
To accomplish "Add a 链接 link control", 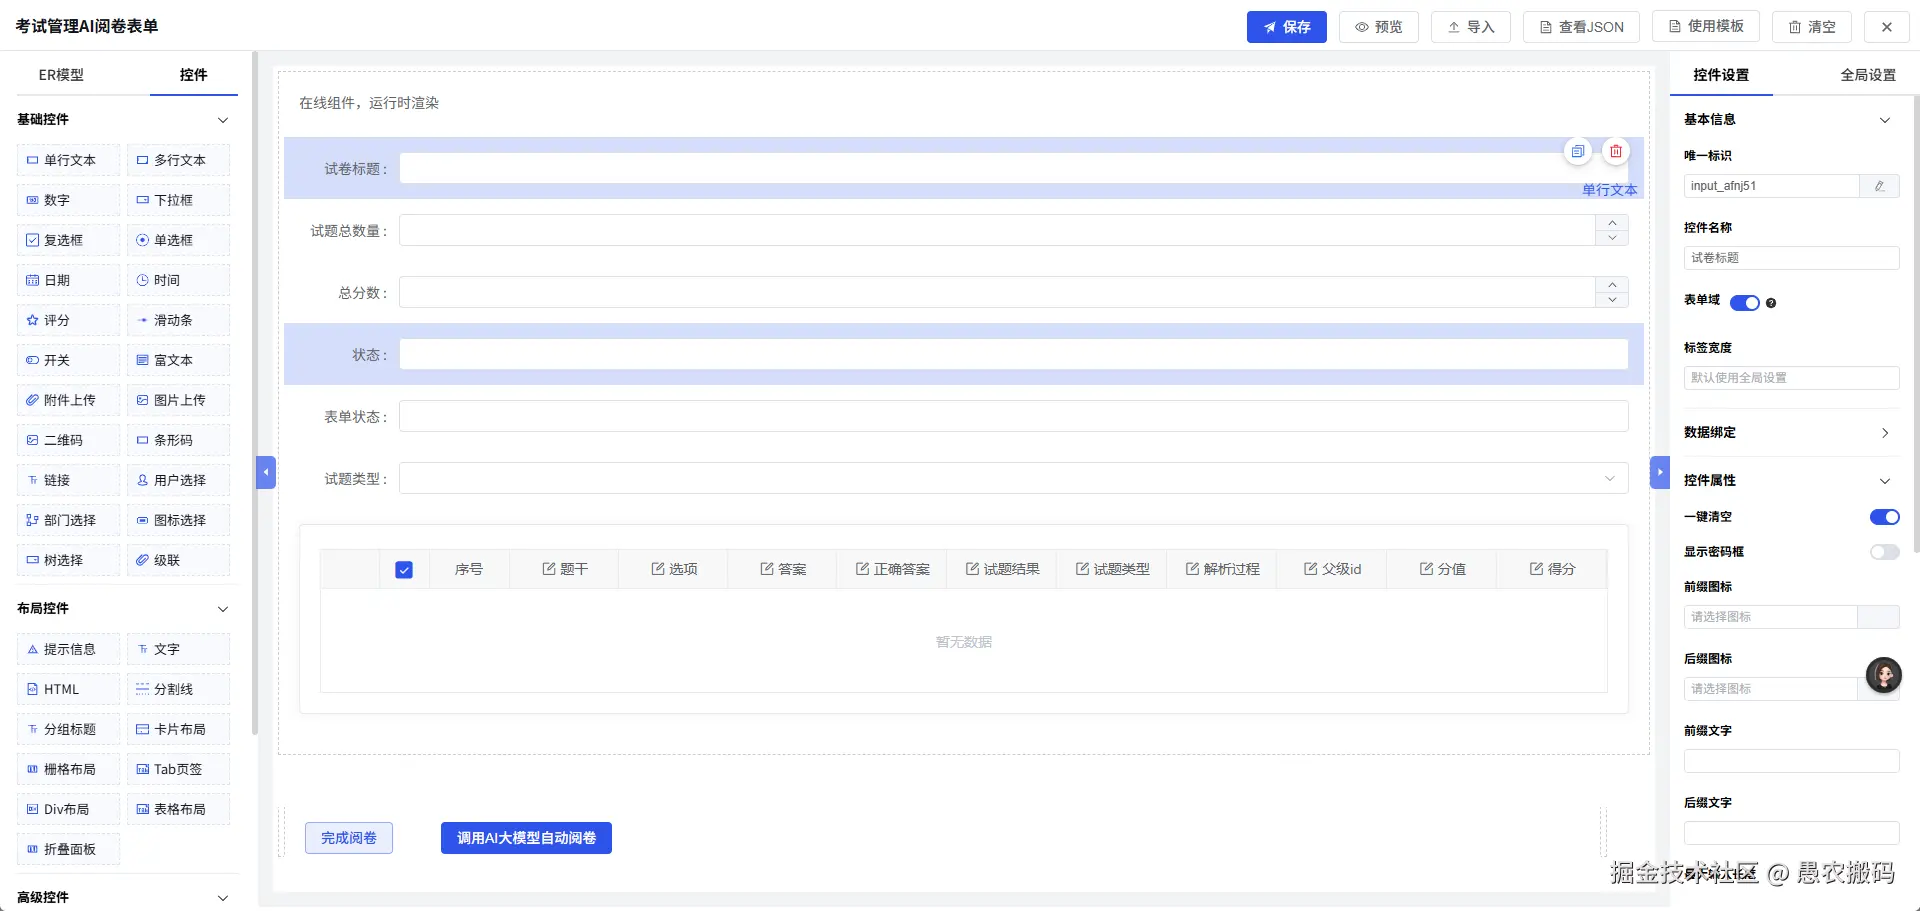I will [x=68, y=480].
